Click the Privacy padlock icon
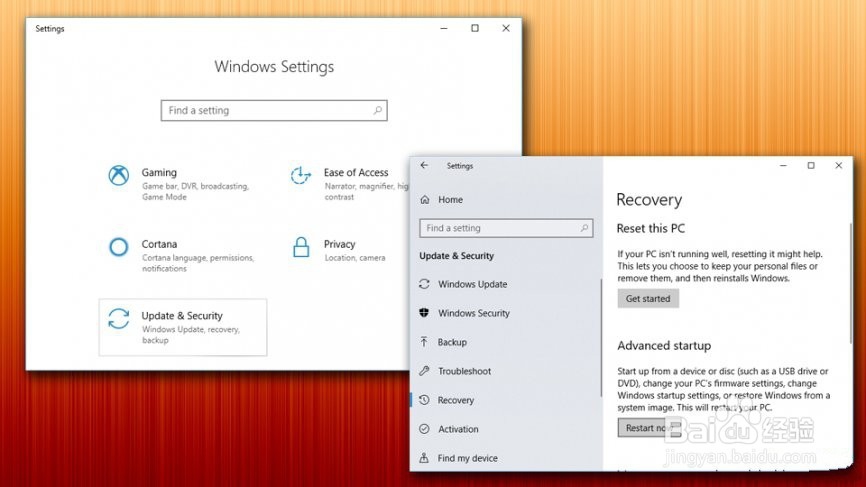The image size is (866, 487). [301, 247]
